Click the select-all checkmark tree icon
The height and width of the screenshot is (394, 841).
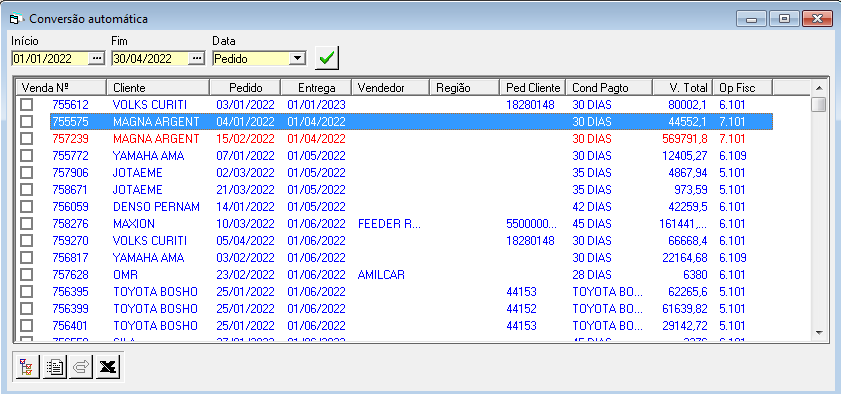(27, 367)
